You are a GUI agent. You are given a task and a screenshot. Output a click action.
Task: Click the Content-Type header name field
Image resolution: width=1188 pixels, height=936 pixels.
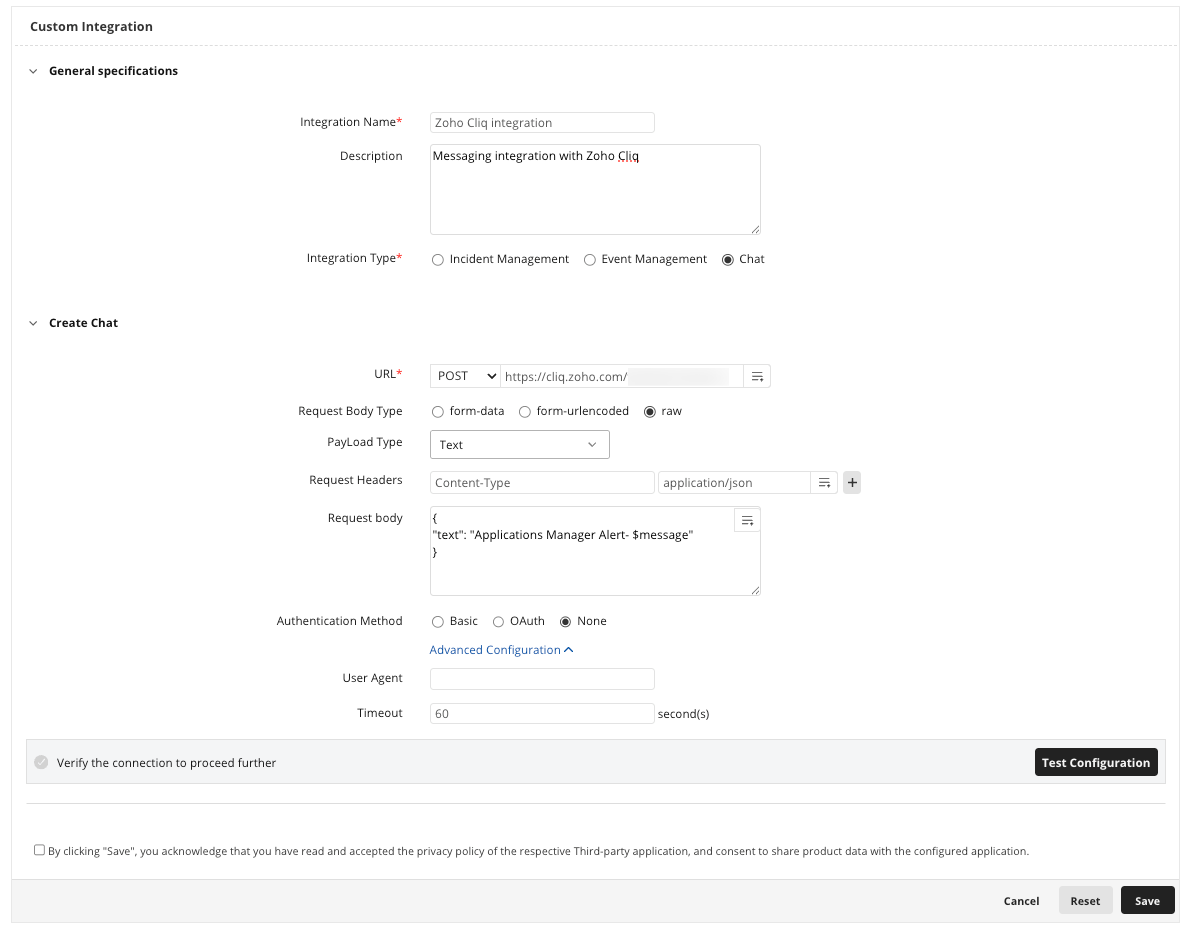coord(542,483)
